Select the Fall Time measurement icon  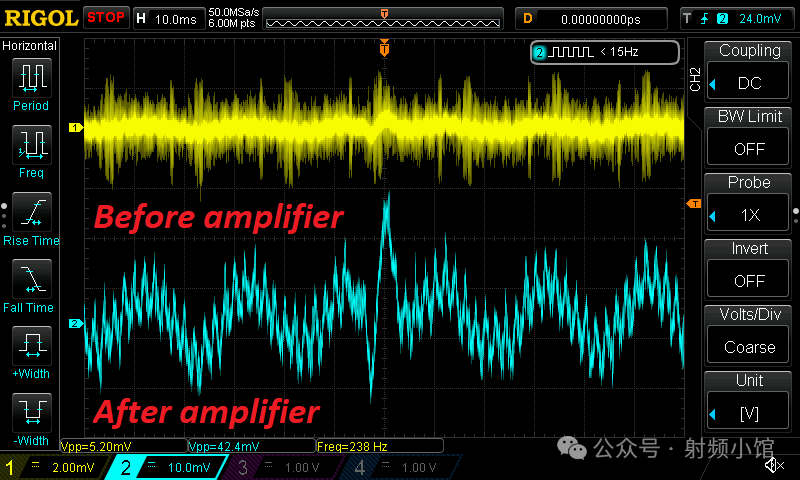click(x=31, y=281)
